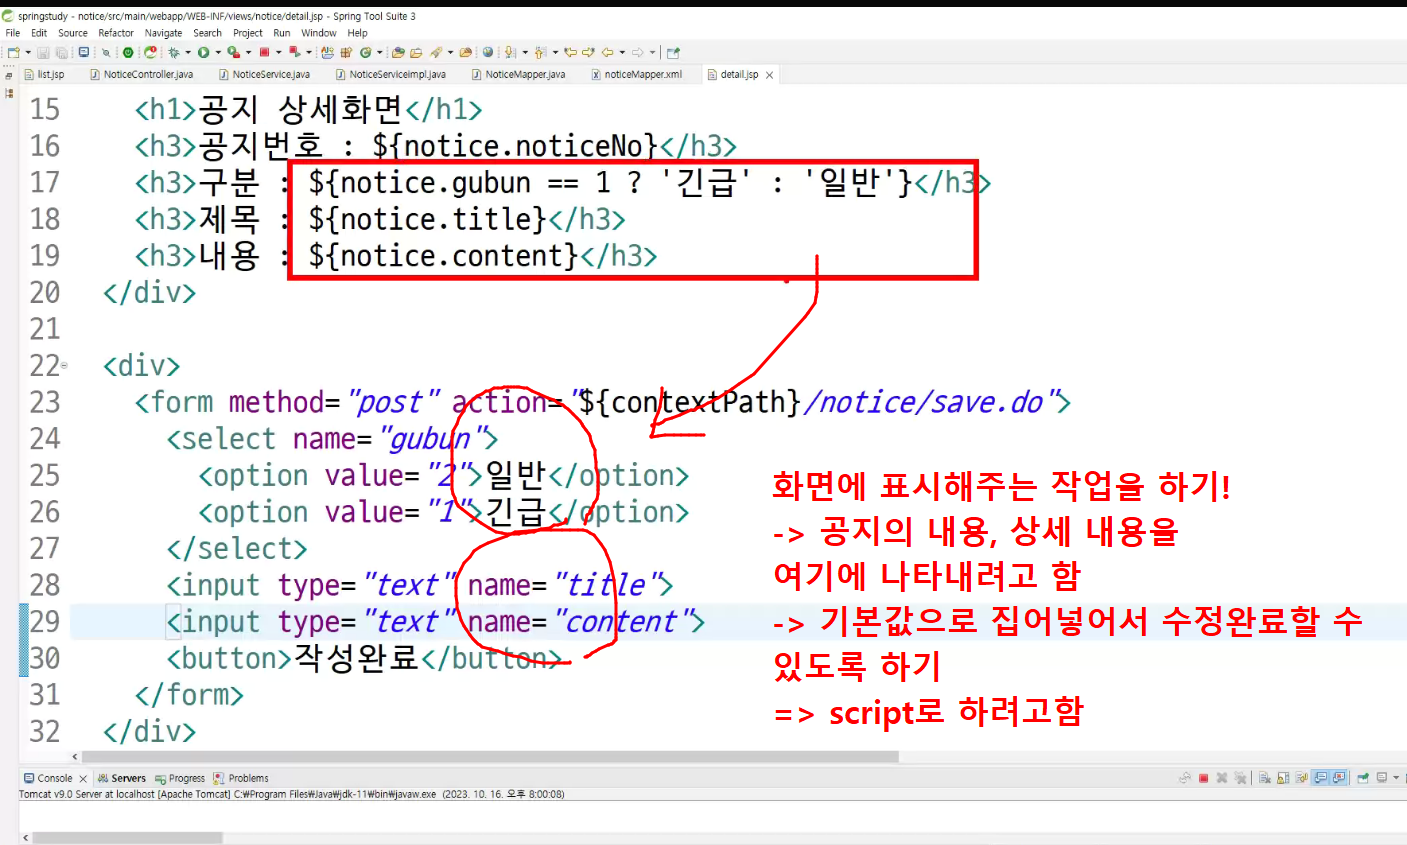
Task: Open the File menu
Action: (x=13, y=33)
